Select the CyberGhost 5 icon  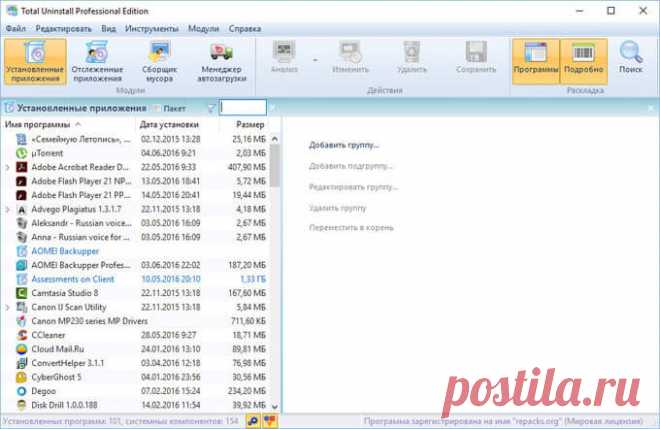21,377
